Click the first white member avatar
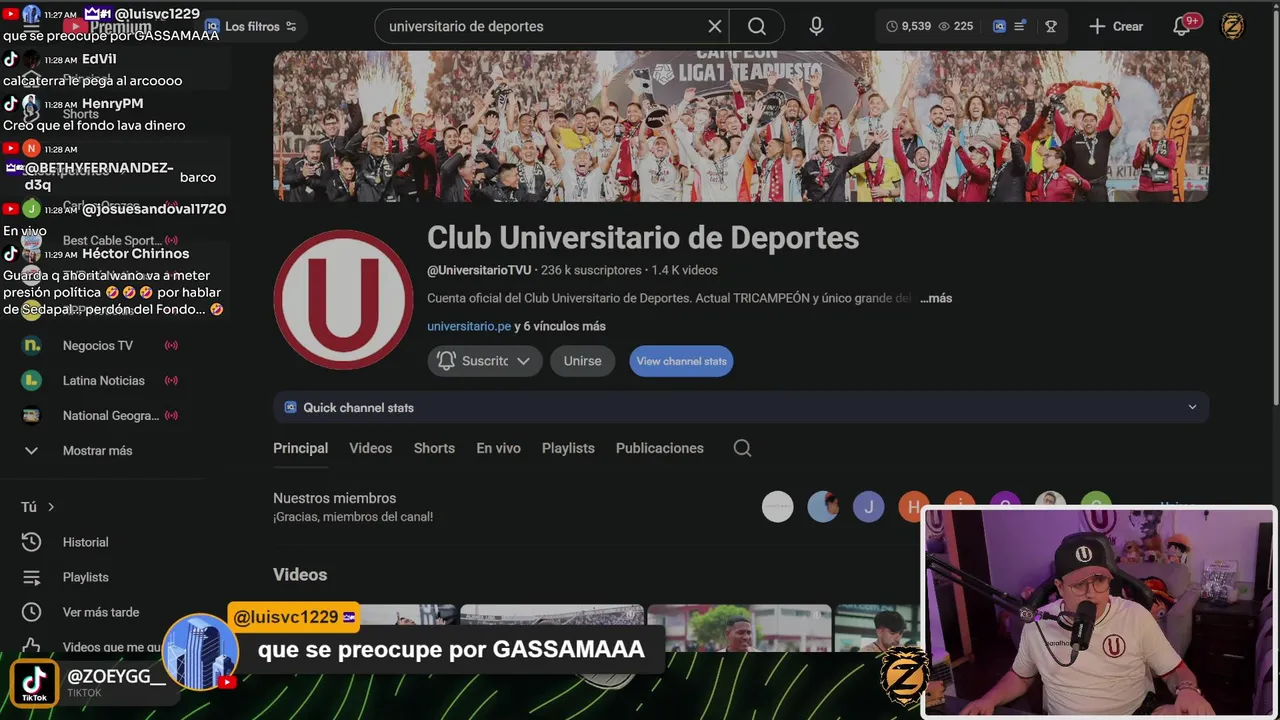 pyautogui.click(x=777, y=507)
